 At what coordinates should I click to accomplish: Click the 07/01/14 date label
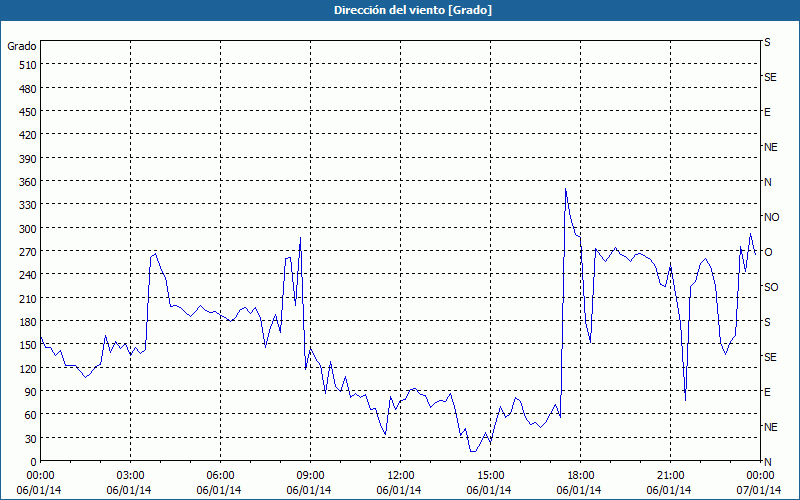click(759, 490)
